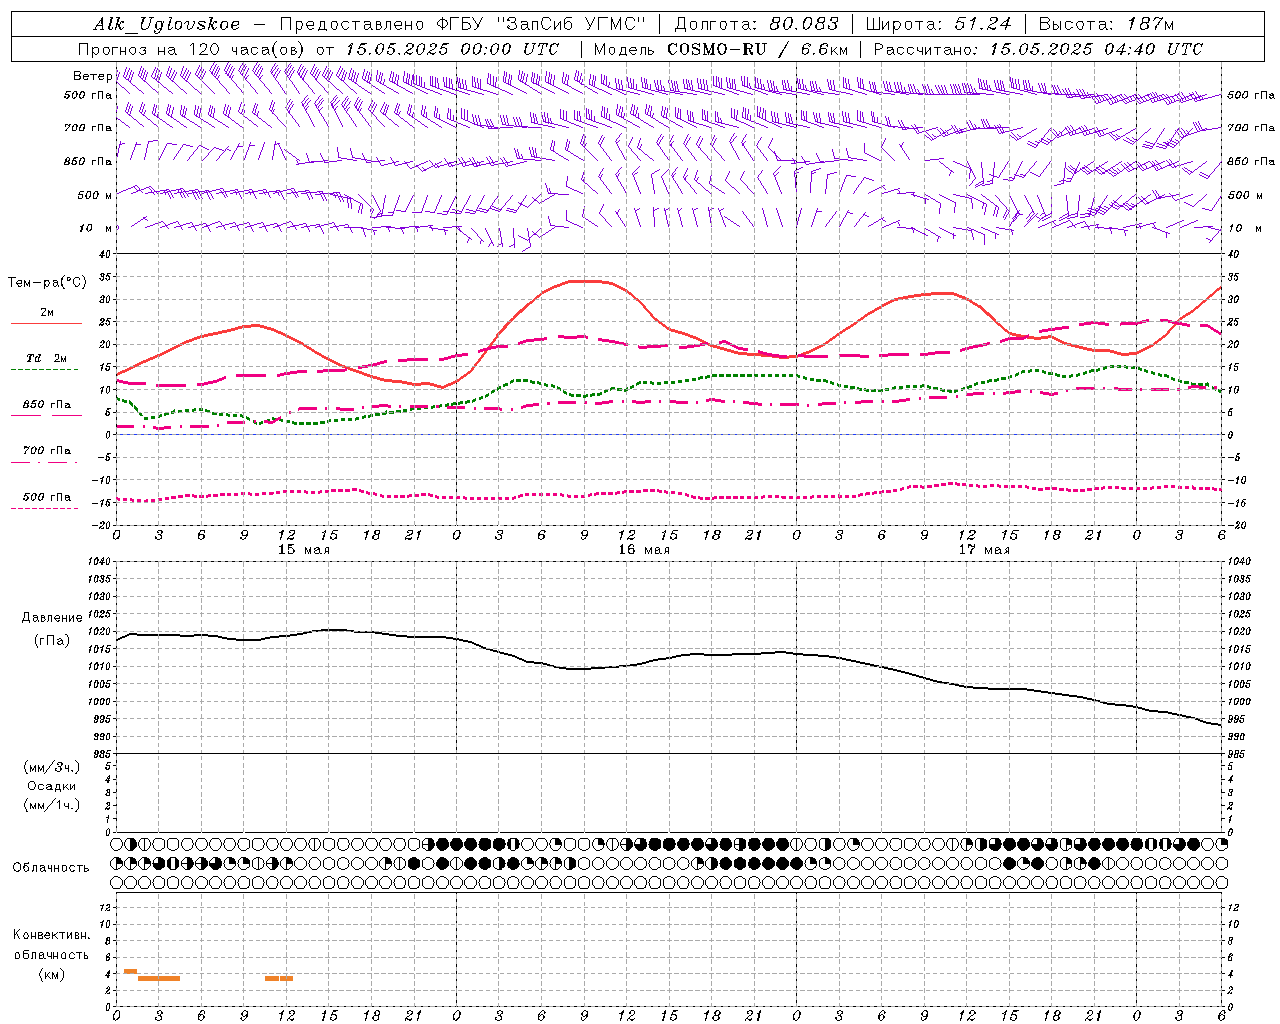The width and height of the screenshot is (1280, 1024).
Task: Click the Рассчитано: 15.05.2025 04:40 UTC text
Action: pyautogui.click(x=1038, y=49)
